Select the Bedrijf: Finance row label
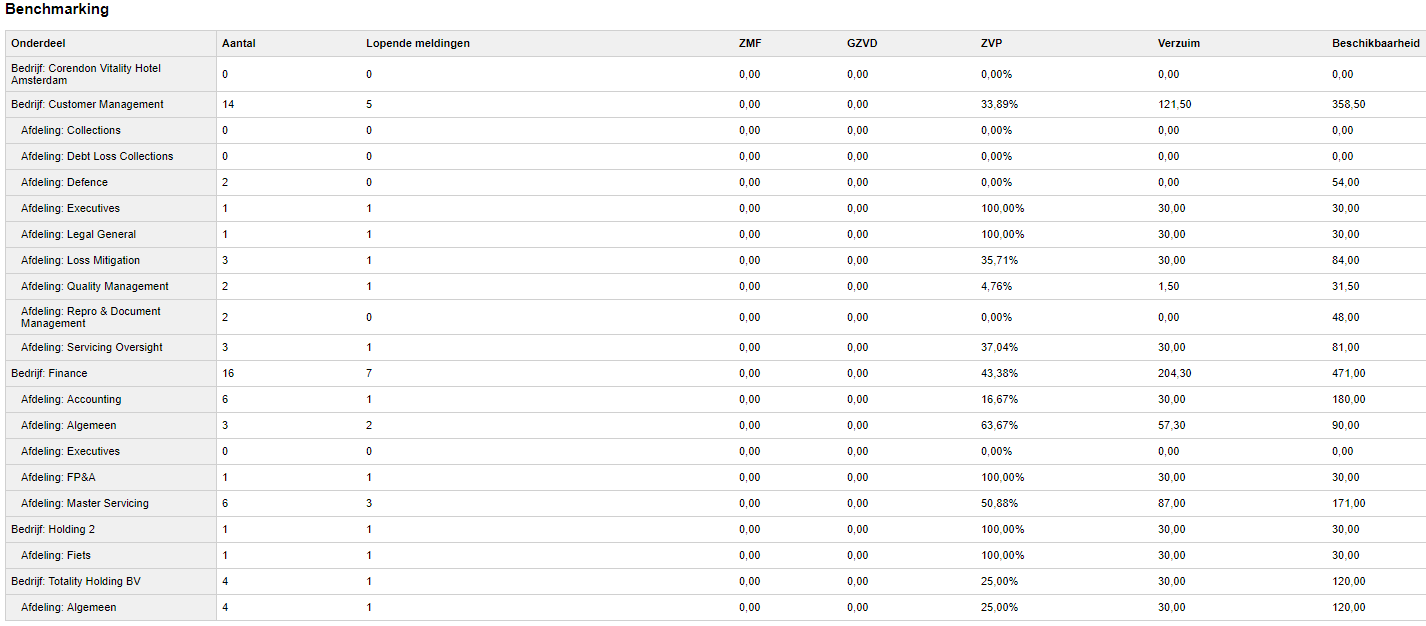This screenshot has height=626, width=1426. coord(49,373)
